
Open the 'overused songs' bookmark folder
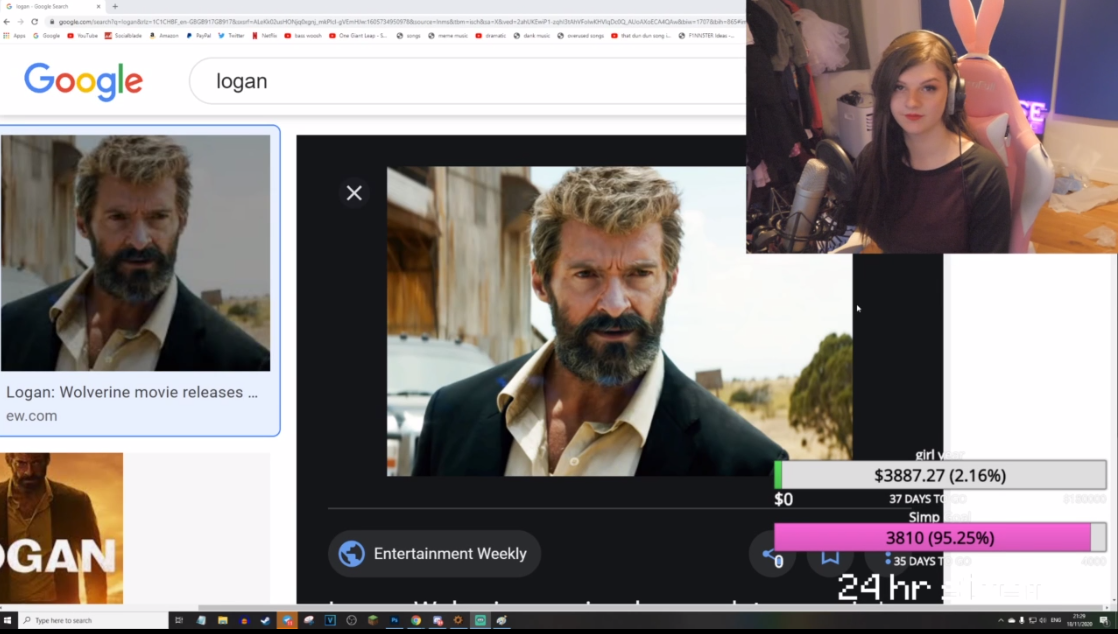point(581,36)
